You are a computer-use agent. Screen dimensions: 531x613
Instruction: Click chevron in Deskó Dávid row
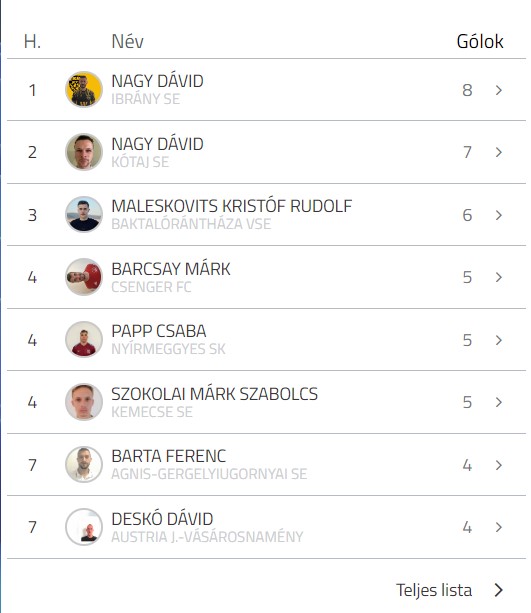[499, 527]
